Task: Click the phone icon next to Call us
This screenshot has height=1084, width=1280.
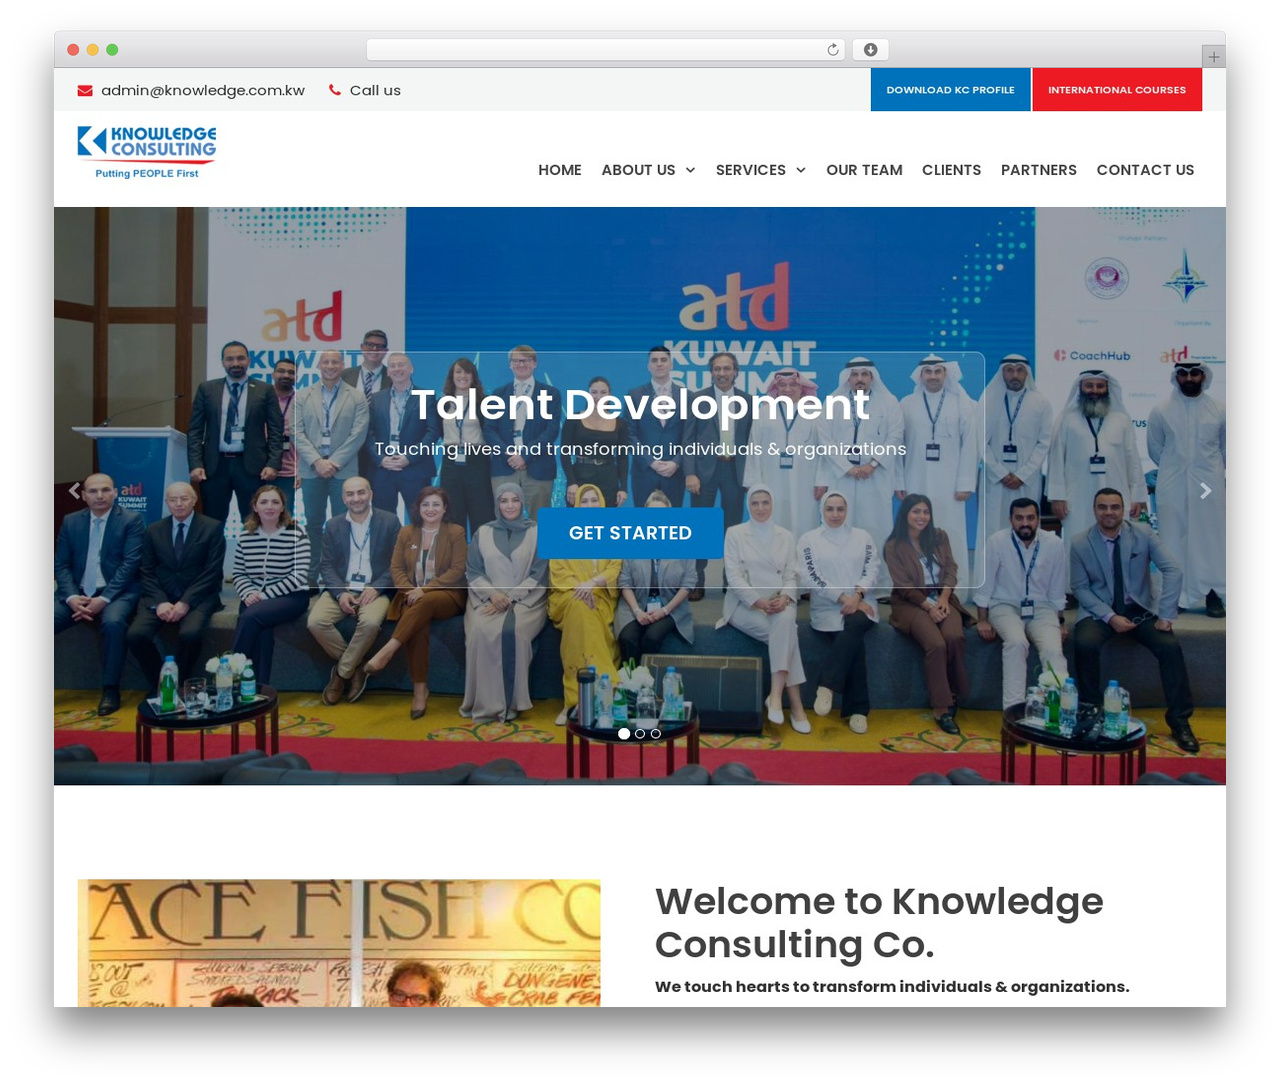Action: (335, 90)
